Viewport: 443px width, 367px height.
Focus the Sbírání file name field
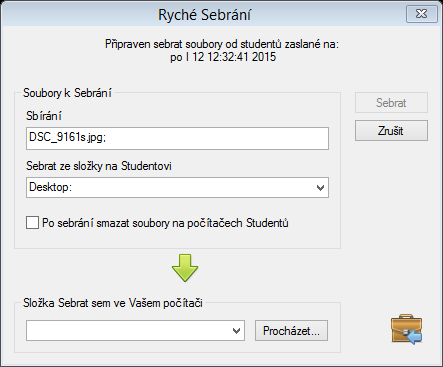(x=177, y=138)
